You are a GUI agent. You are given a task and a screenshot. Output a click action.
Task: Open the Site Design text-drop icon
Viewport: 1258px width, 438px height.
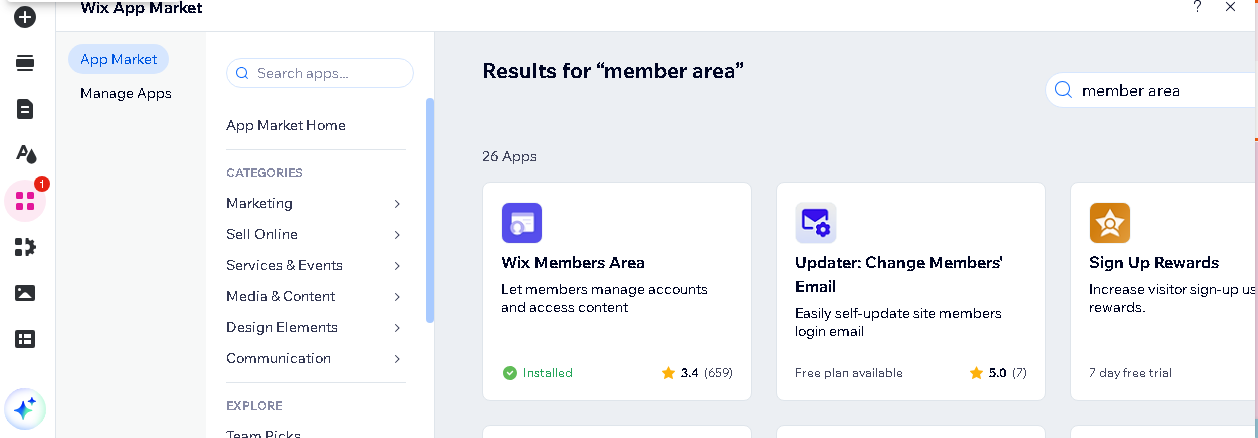pyautogui.click(x=25, y=154)
